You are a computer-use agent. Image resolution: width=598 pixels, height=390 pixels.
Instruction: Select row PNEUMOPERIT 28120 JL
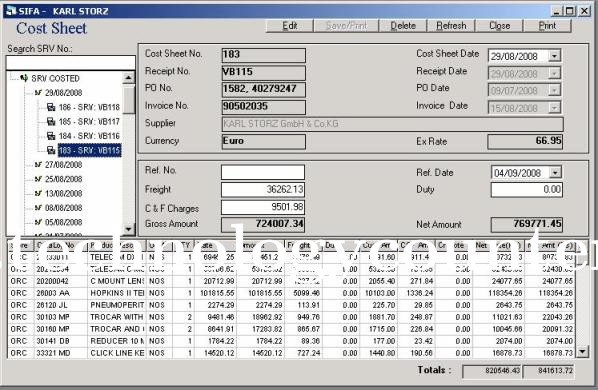291,305
